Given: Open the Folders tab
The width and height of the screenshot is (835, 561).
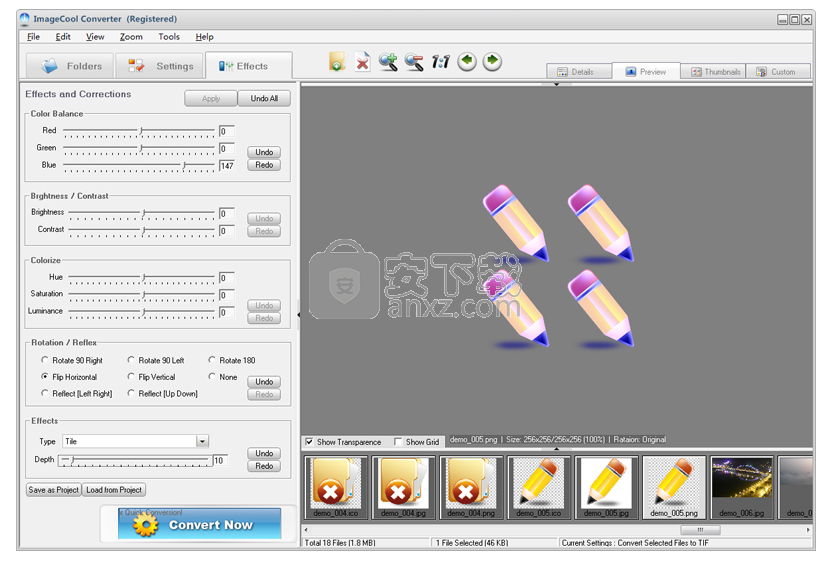Looking at the screenshot, I should [70, 66].
